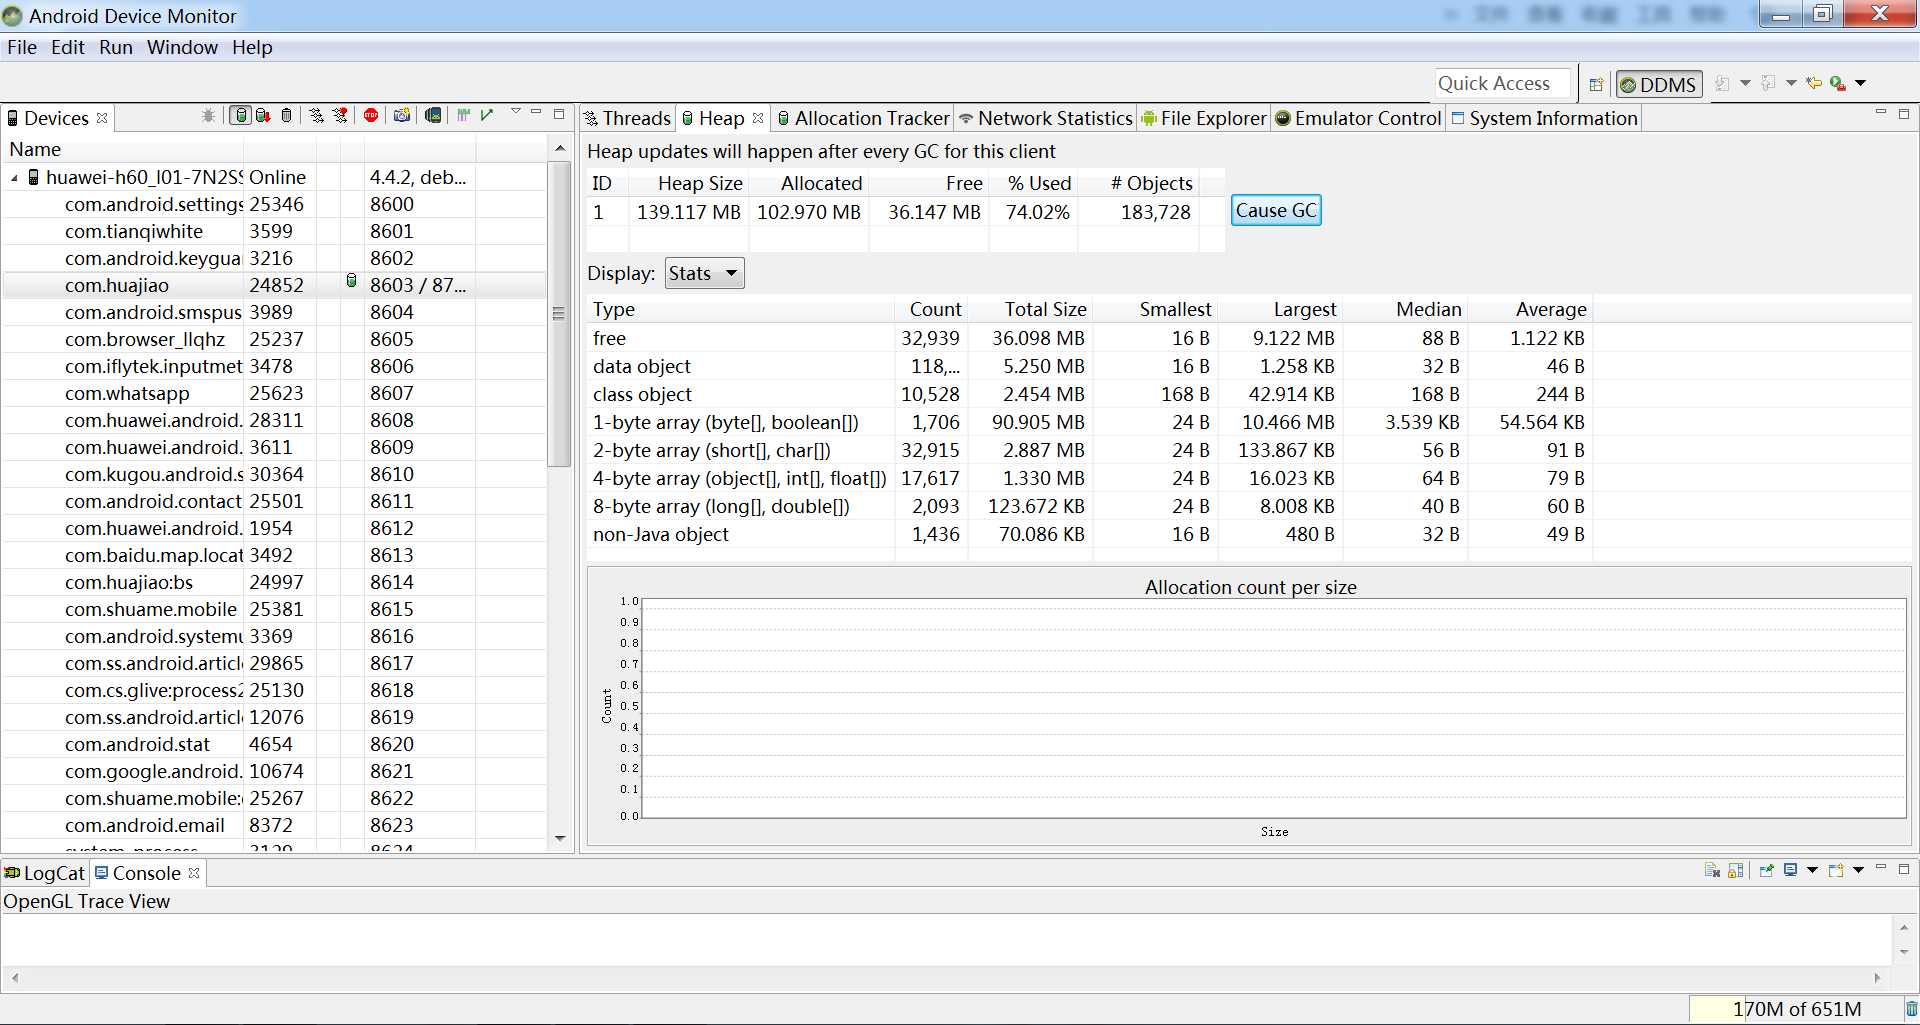Click the Run Garbage Collector icon in status bar
Image resolution: width=1920 pixels, height=1025 pixels.
(x=1911, y=1009)
